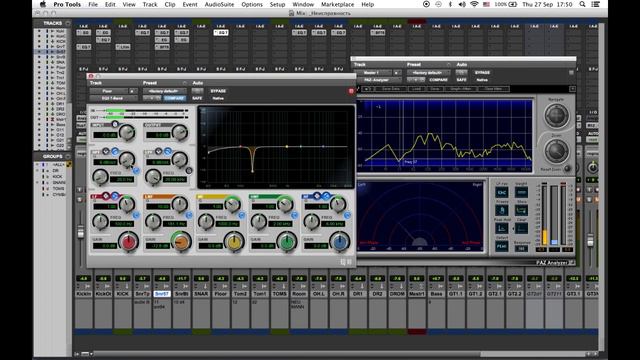This screenshot has width=640, height=360.
Task: Toggle automation SAFE in EQ plugin
Action: [x=197, y=98]
